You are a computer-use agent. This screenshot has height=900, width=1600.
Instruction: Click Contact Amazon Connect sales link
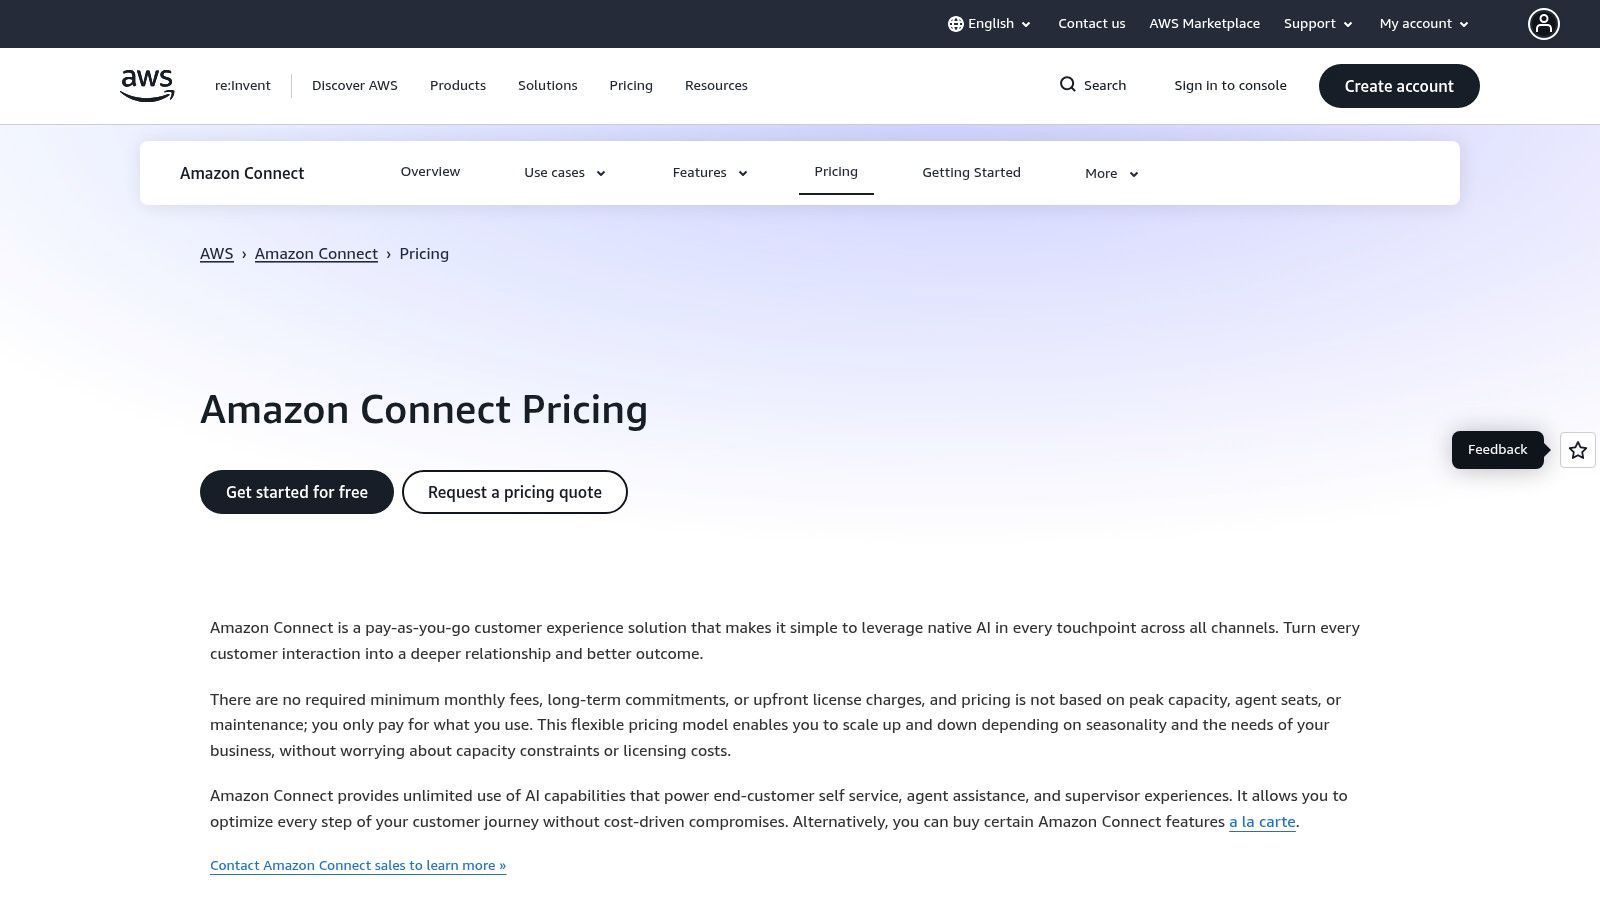click(x=357, y=864)
